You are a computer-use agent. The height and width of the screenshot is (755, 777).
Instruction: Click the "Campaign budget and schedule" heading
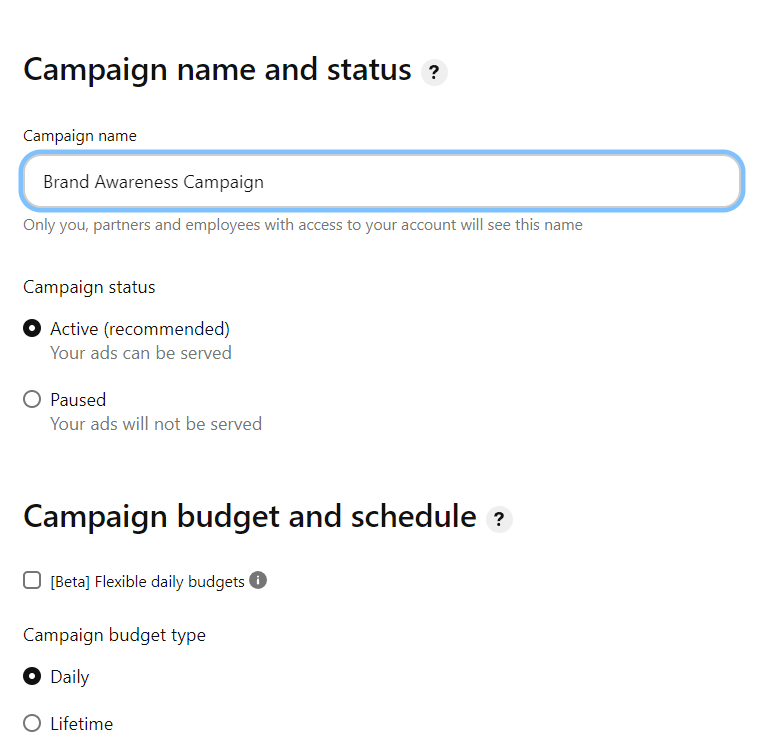tap(250, 516)
